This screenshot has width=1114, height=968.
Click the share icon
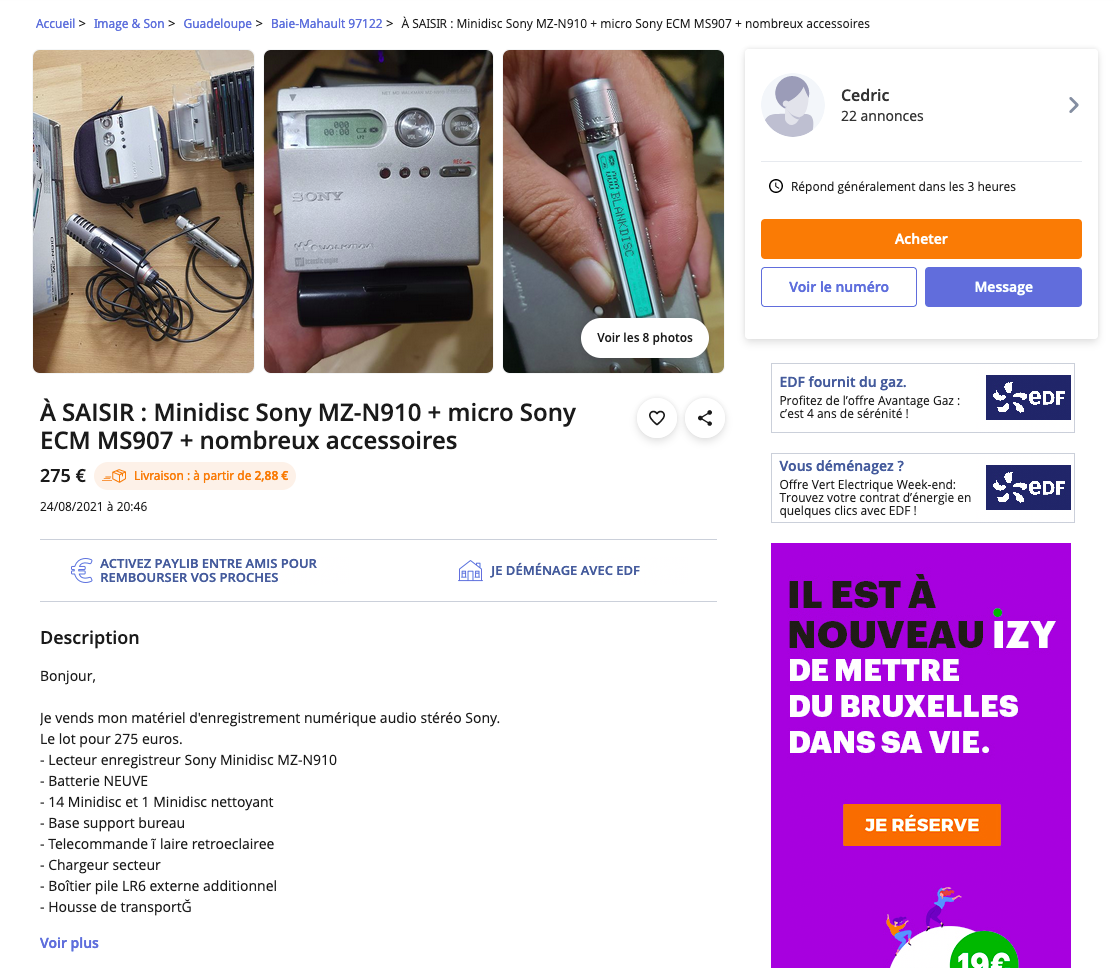(x=705, y=418)
